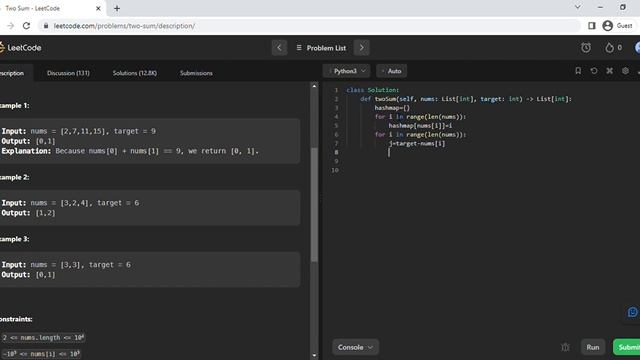The width and height of the screenshot is (640, 360).
Task: Click the description scrollbar thumb
Action: tap(314, 204)
